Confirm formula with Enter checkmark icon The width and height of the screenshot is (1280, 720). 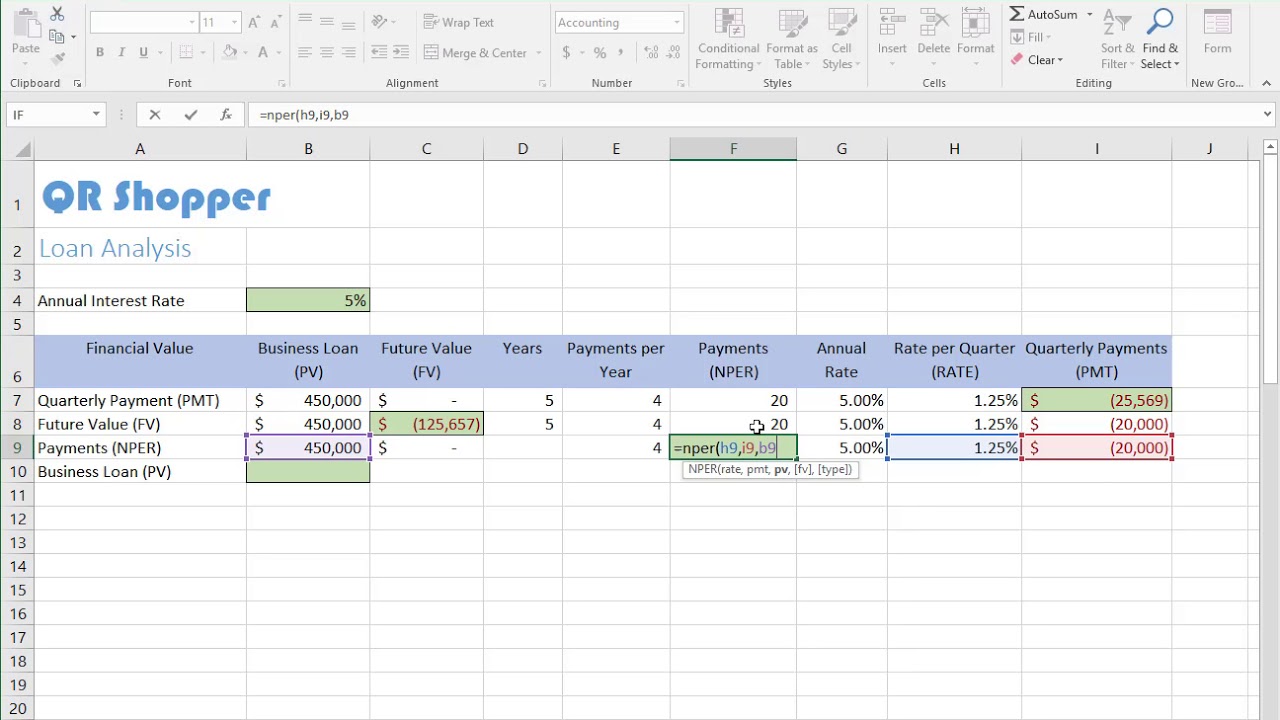coord(190,115)
